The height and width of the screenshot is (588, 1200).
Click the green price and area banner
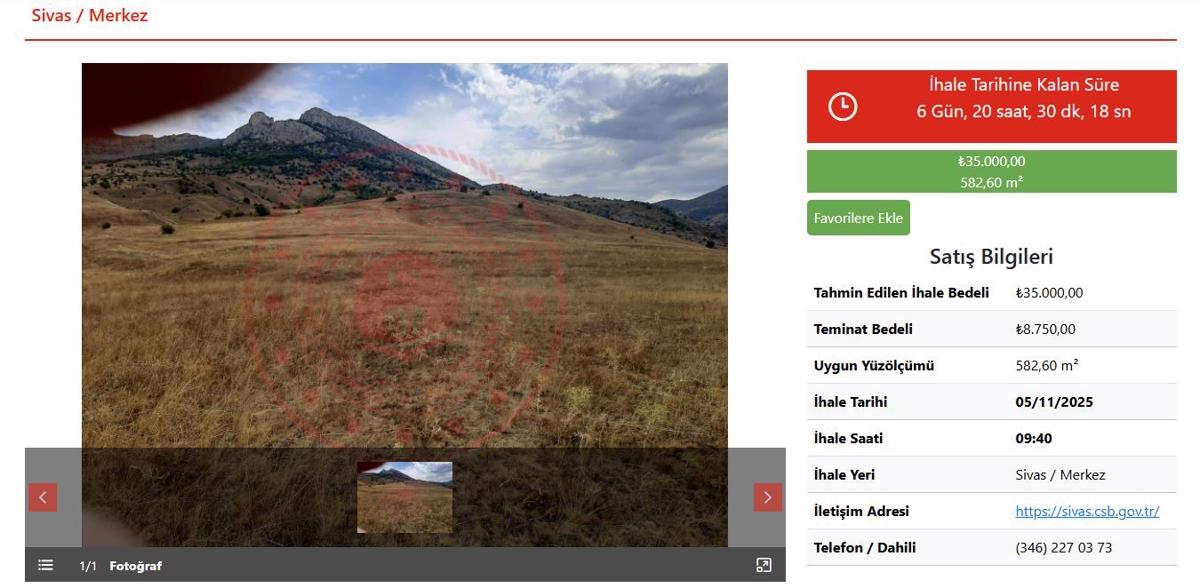[x=991, y=171]
